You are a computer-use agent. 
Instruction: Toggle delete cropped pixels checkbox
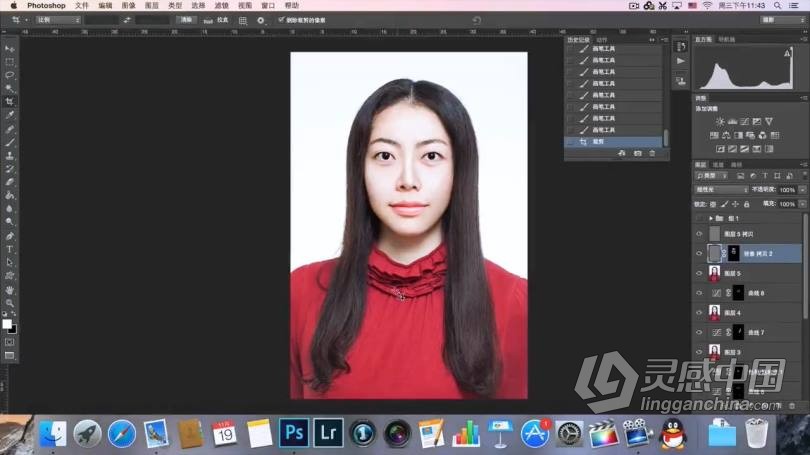pyautogui.click(x=282, y=20)
